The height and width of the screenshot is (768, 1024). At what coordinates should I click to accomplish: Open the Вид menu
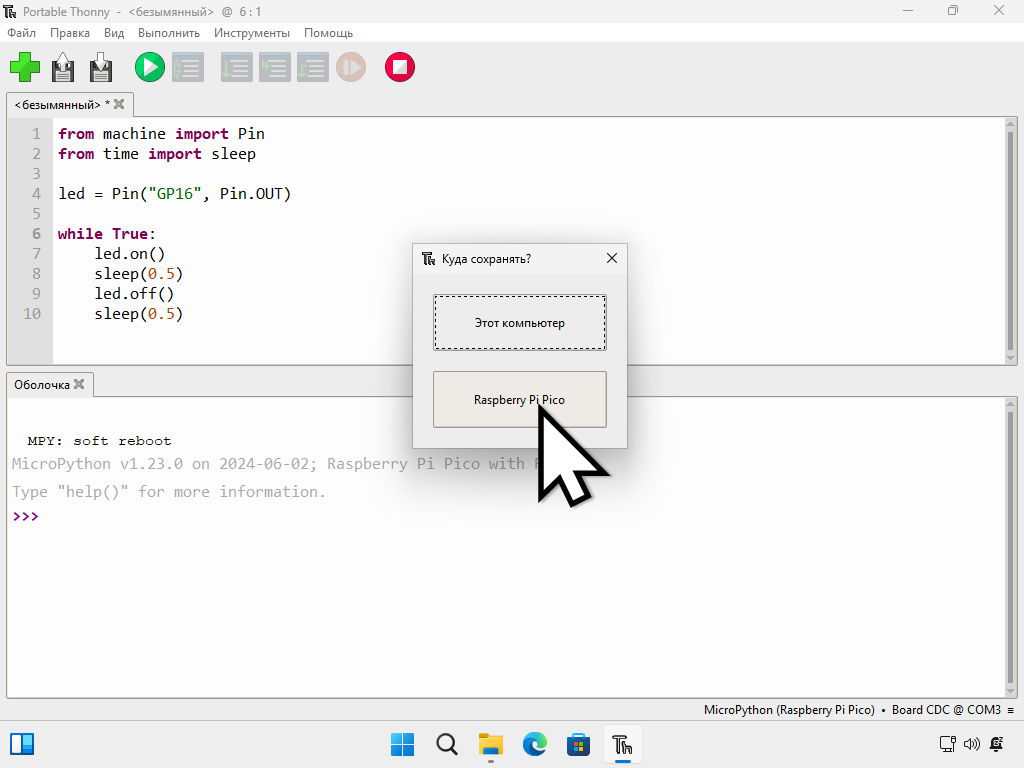tap(114, 33)
